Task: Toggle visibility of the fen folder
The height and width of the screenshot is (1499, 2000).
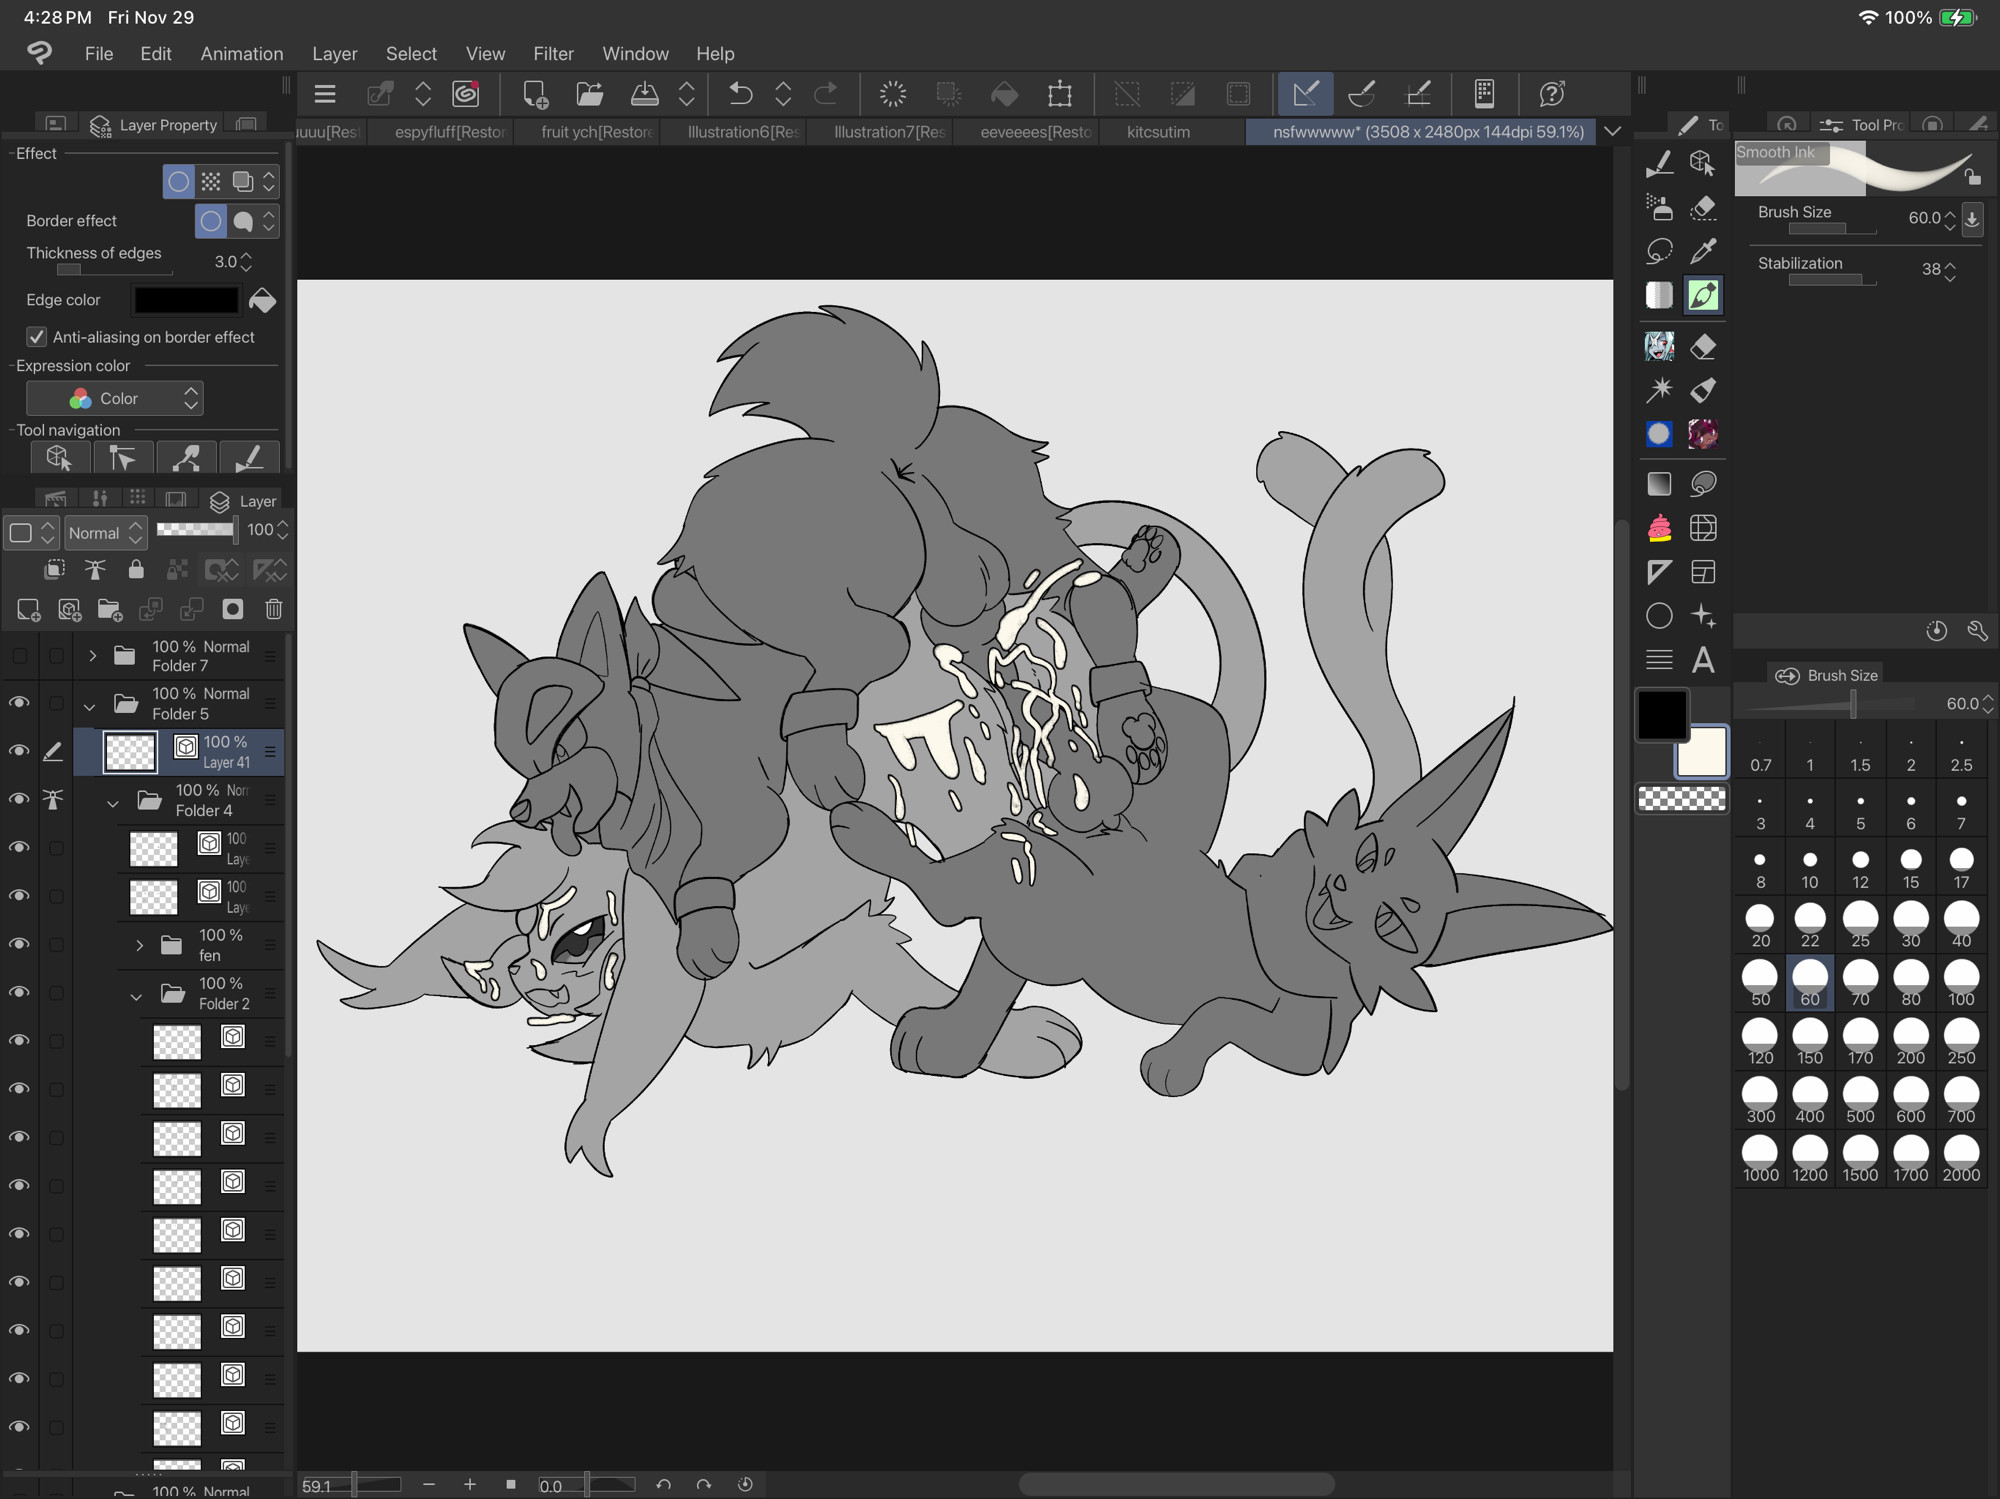Action: pos(19,944)
